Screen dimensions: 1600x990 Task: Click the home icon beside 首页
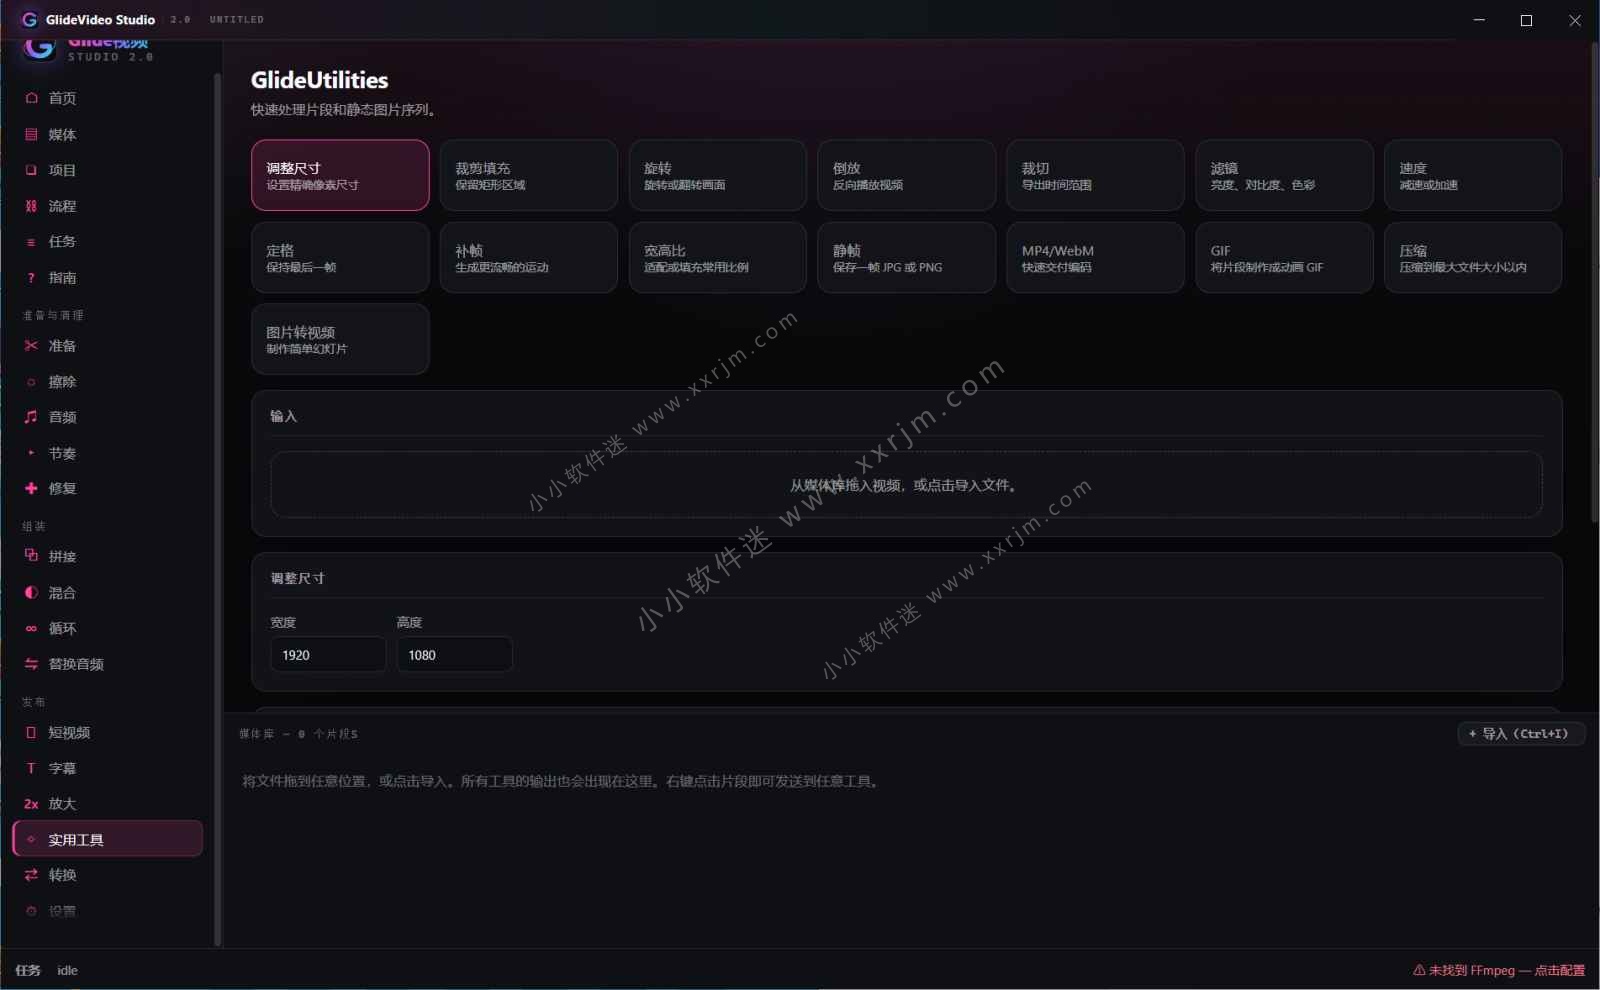[31, 98]
